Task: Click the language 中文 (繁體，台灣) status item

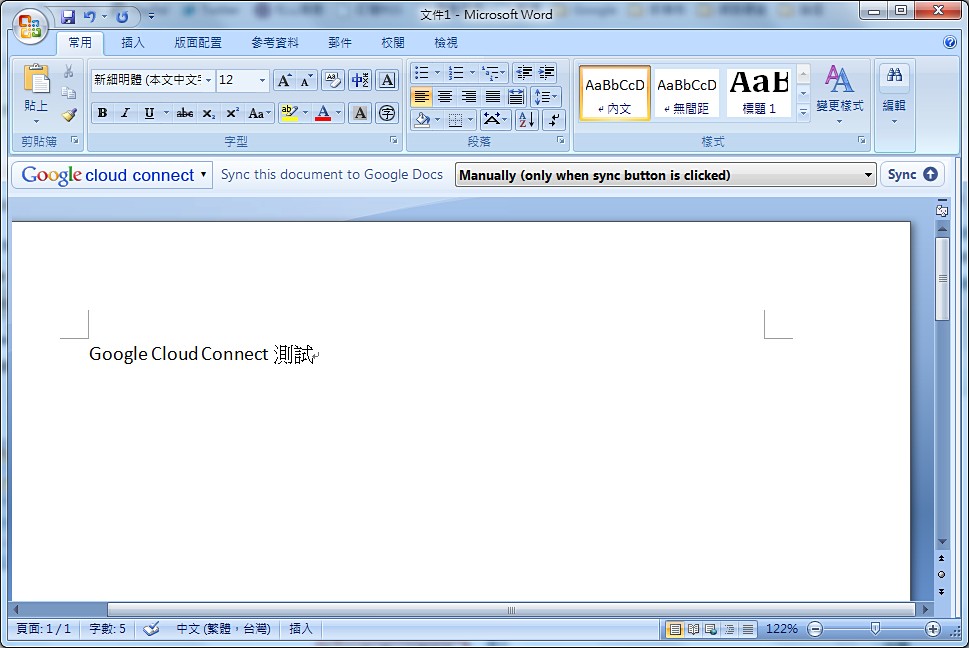Action: 224,629
